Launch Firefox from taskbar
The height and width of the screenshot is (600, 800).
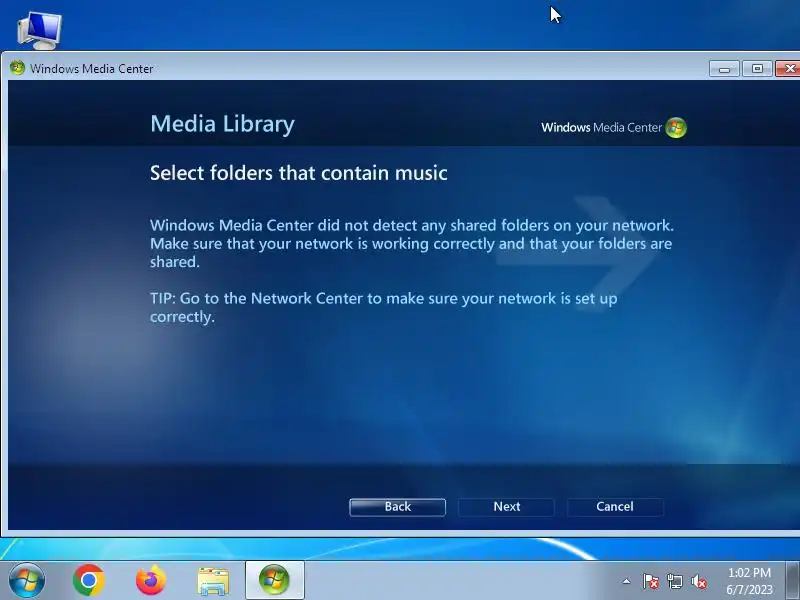(x=151, y=580)
